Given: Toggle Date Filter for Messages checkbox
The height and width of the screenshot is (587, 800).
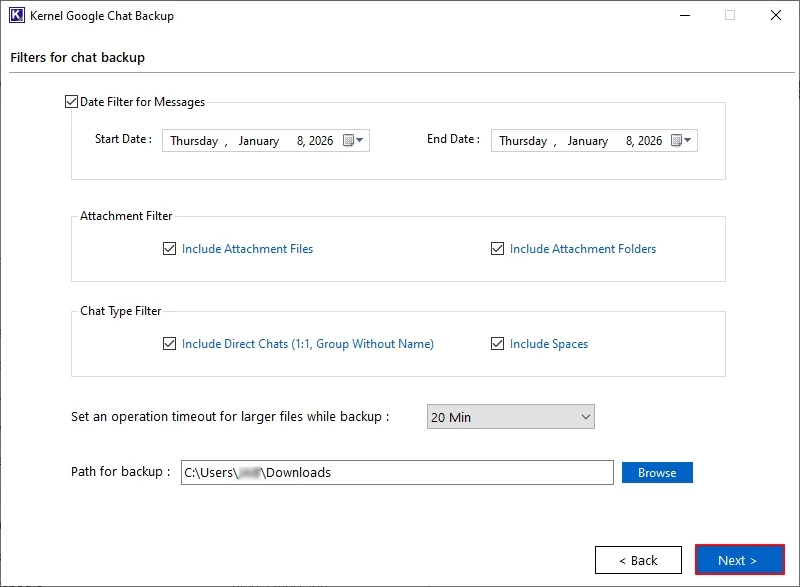Looking at the screenshot, I should (71, 102).
